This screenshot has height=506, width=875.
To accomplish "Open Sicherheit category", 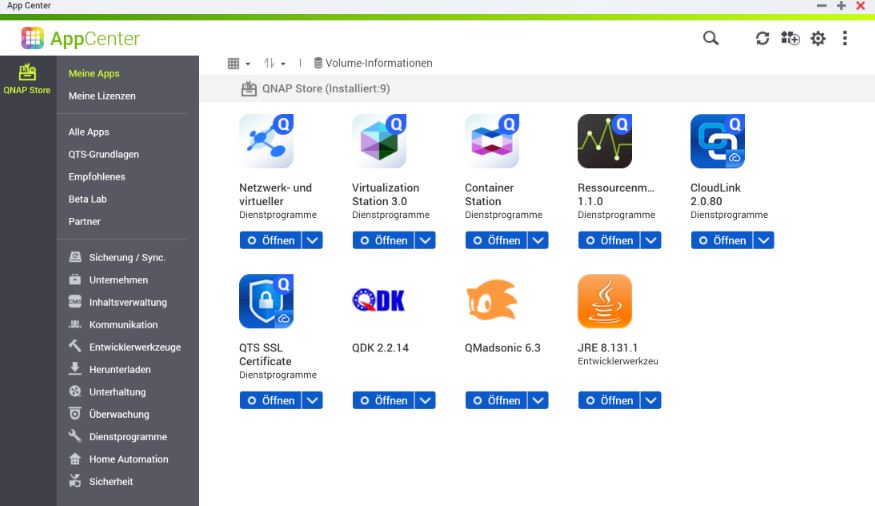I will [x=111, y=481].
